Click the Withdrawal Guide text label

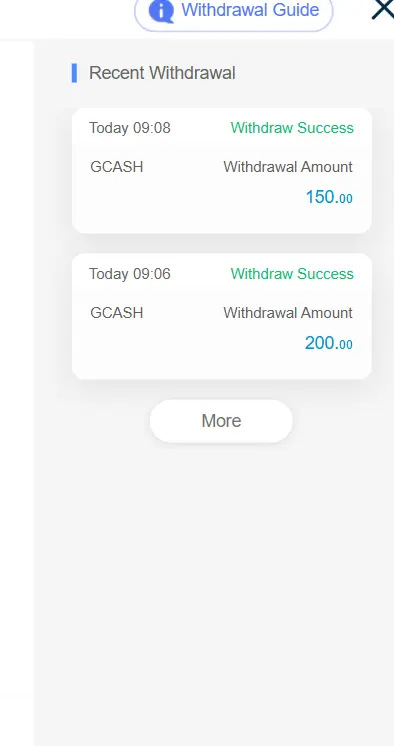pos(250,10)
